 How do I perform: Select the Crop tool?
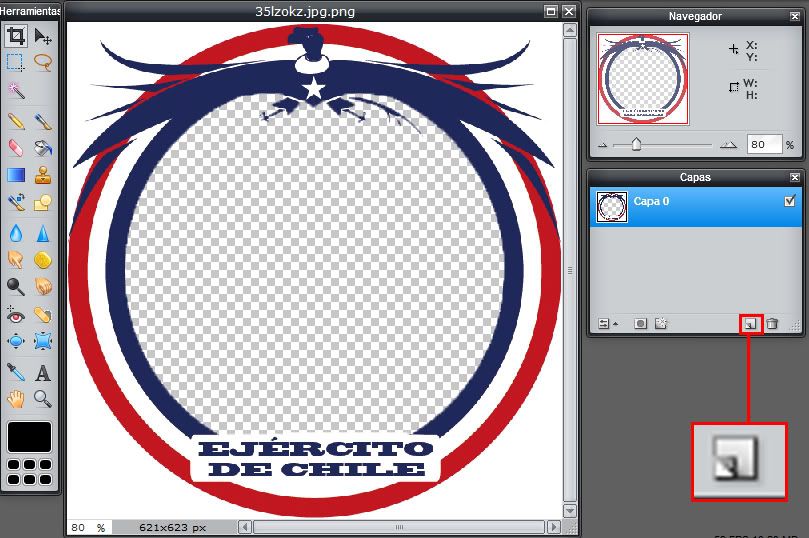16,36
